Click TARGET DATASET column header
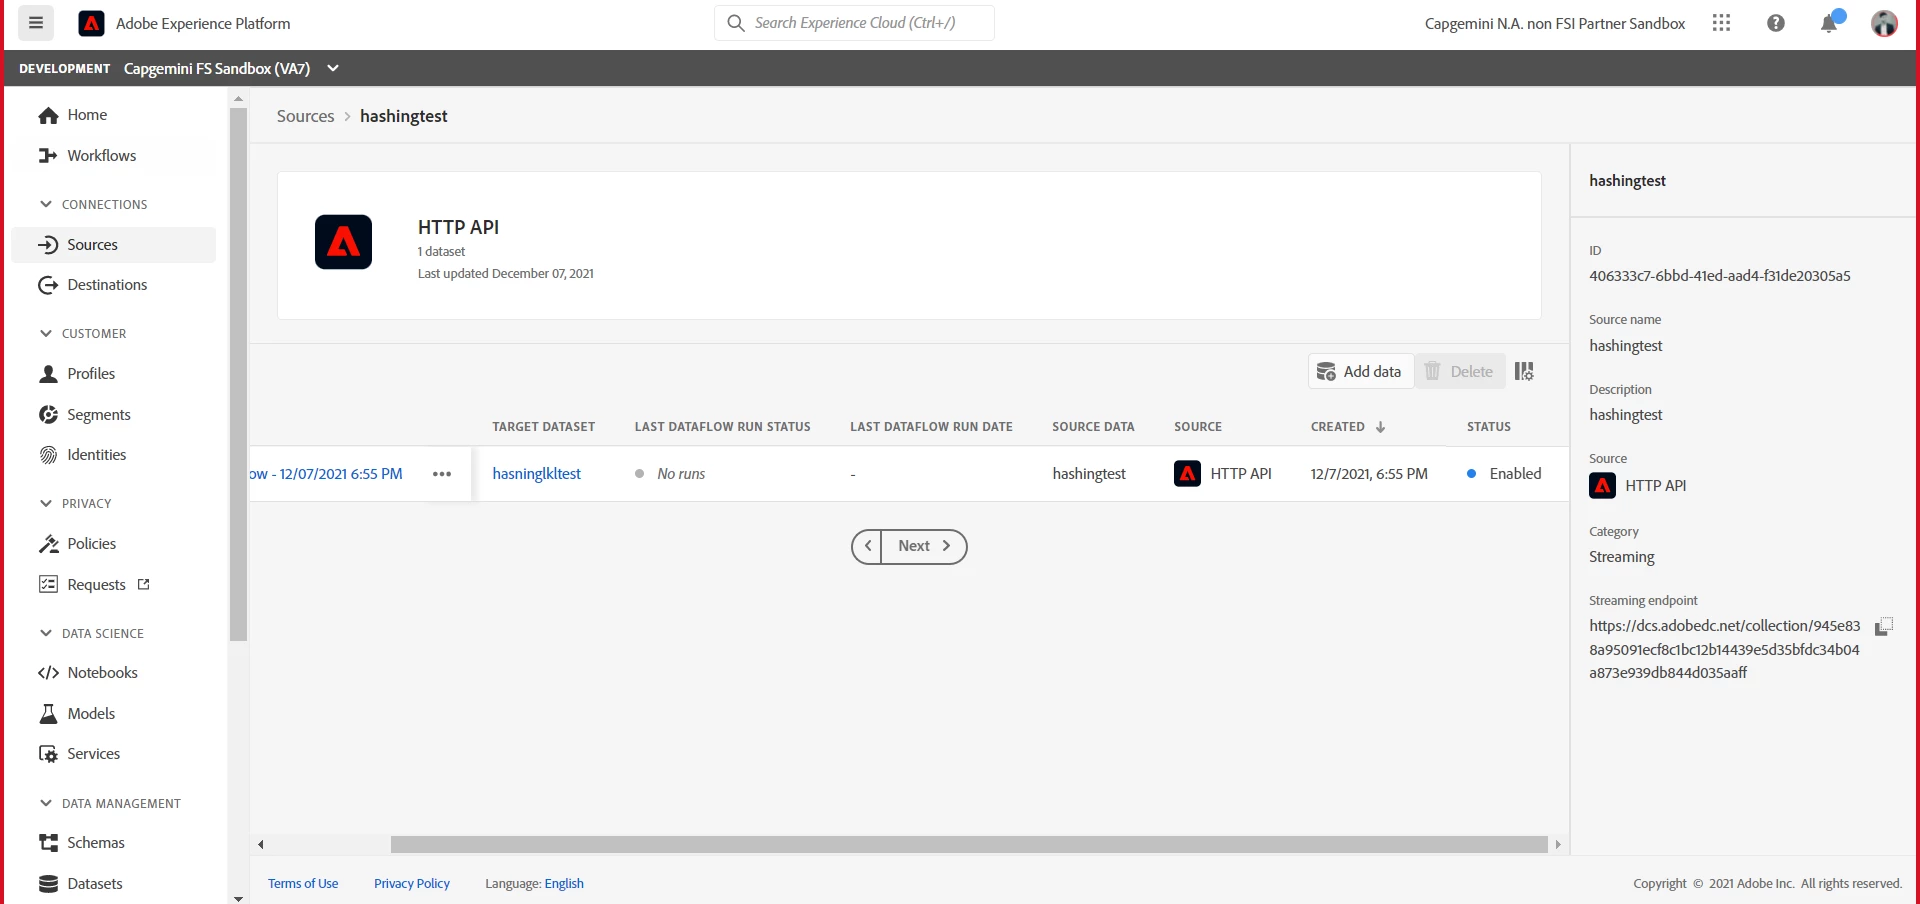 (x=543, y=426)
